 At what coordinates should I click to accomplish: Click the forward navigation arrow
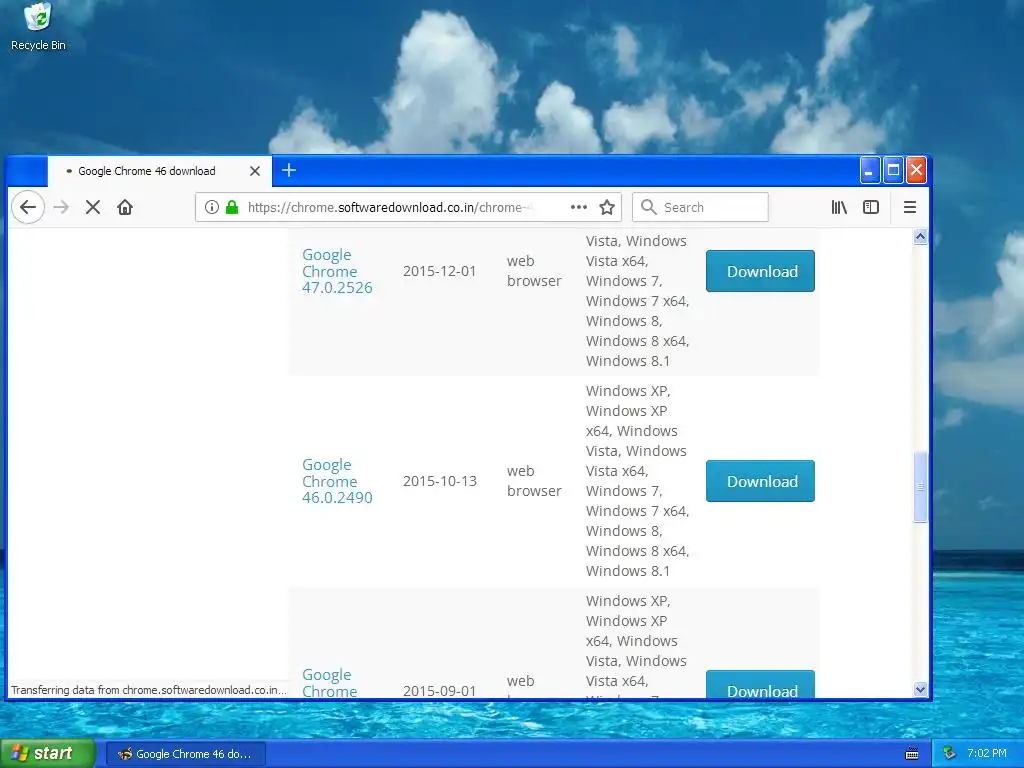(61, 208)
